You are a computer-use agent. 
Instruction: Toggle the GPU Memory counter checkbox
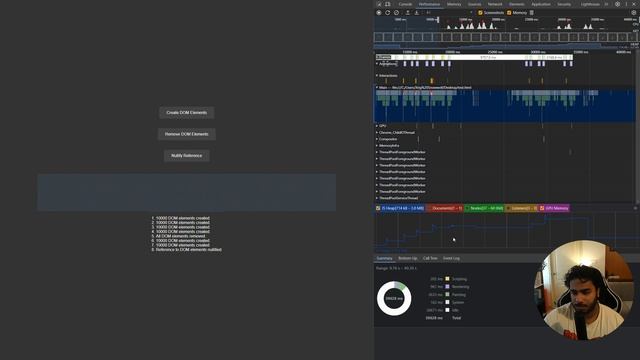542,208
